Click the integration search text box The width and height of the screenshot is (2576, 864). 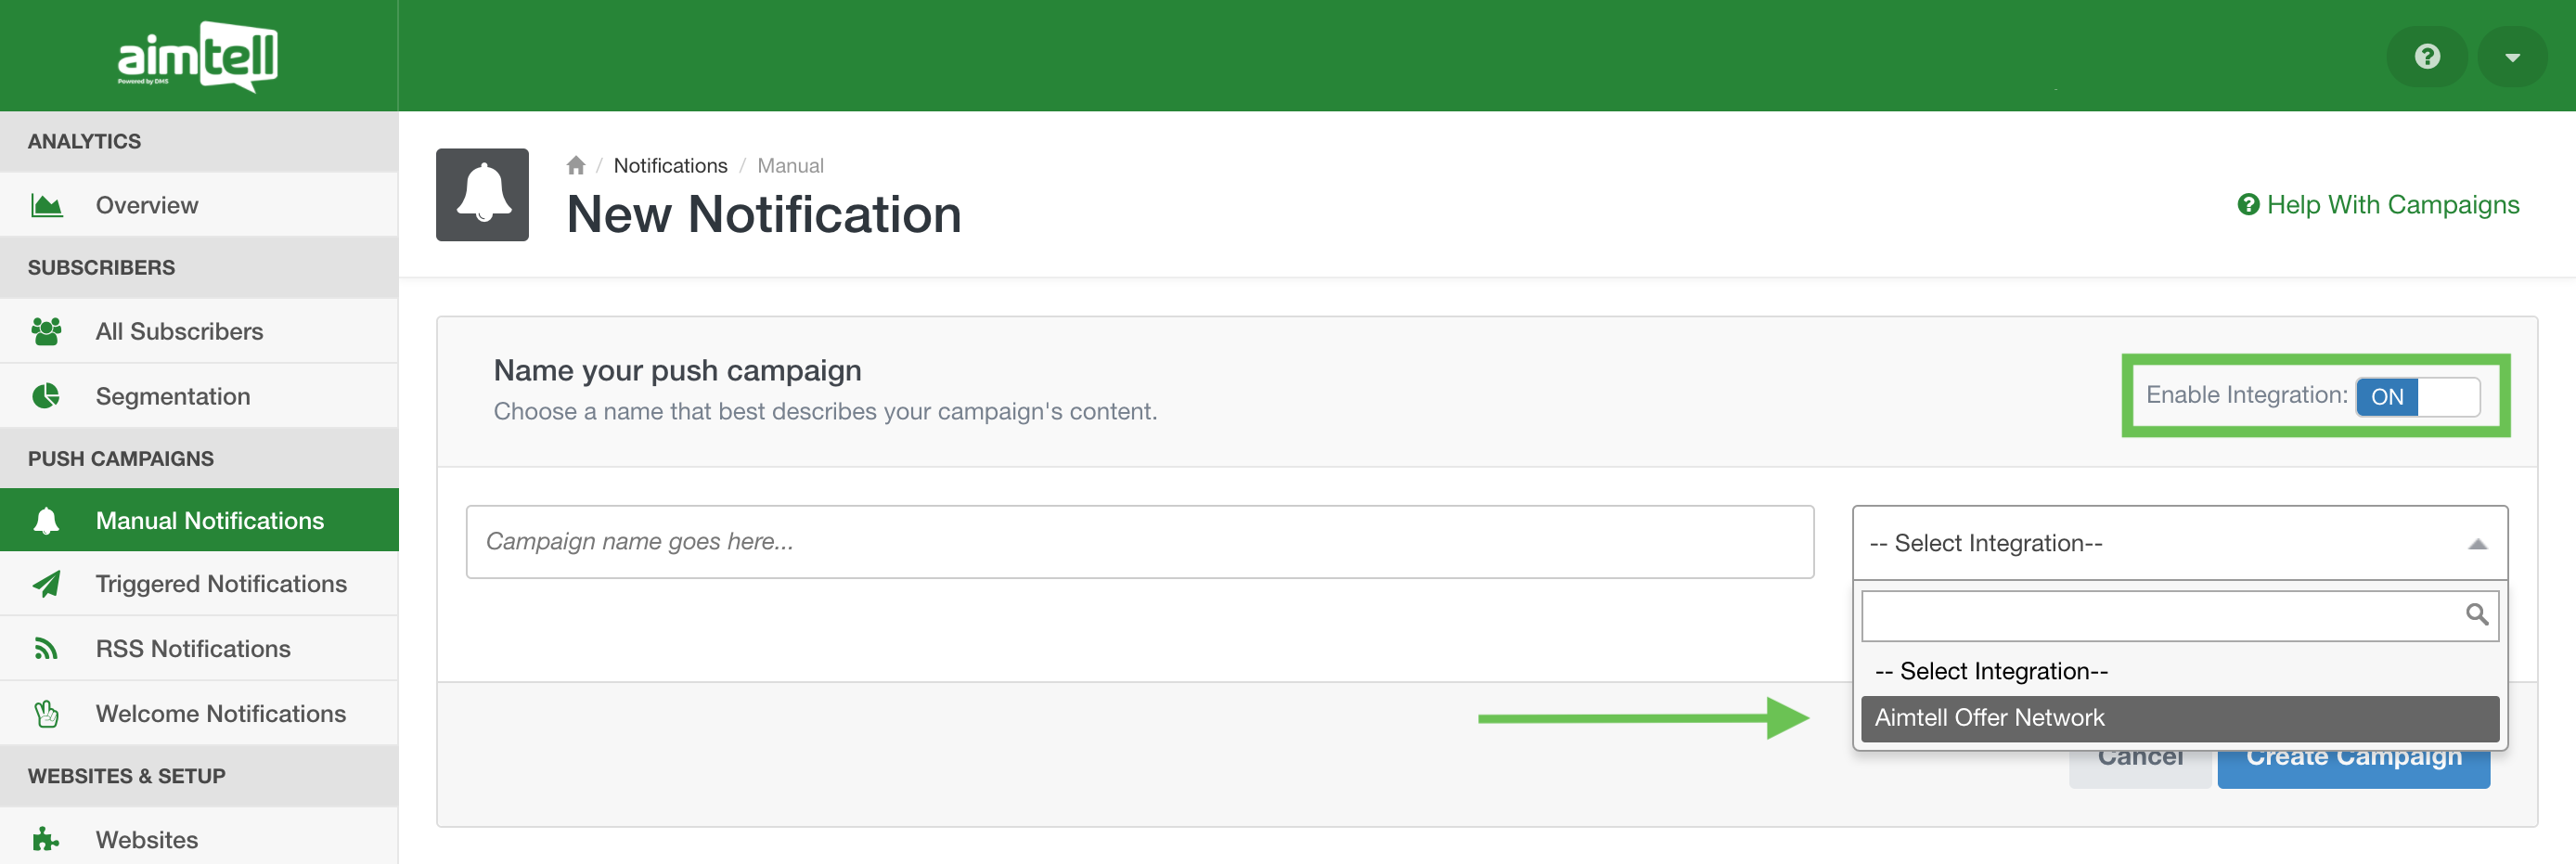2160,615
